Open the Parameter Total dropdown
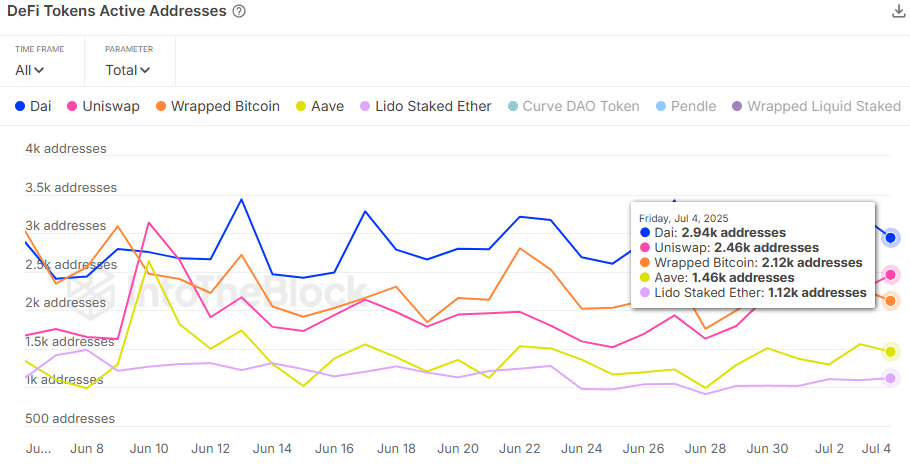This screenshot has height=470, width=910. click(128, 70)
